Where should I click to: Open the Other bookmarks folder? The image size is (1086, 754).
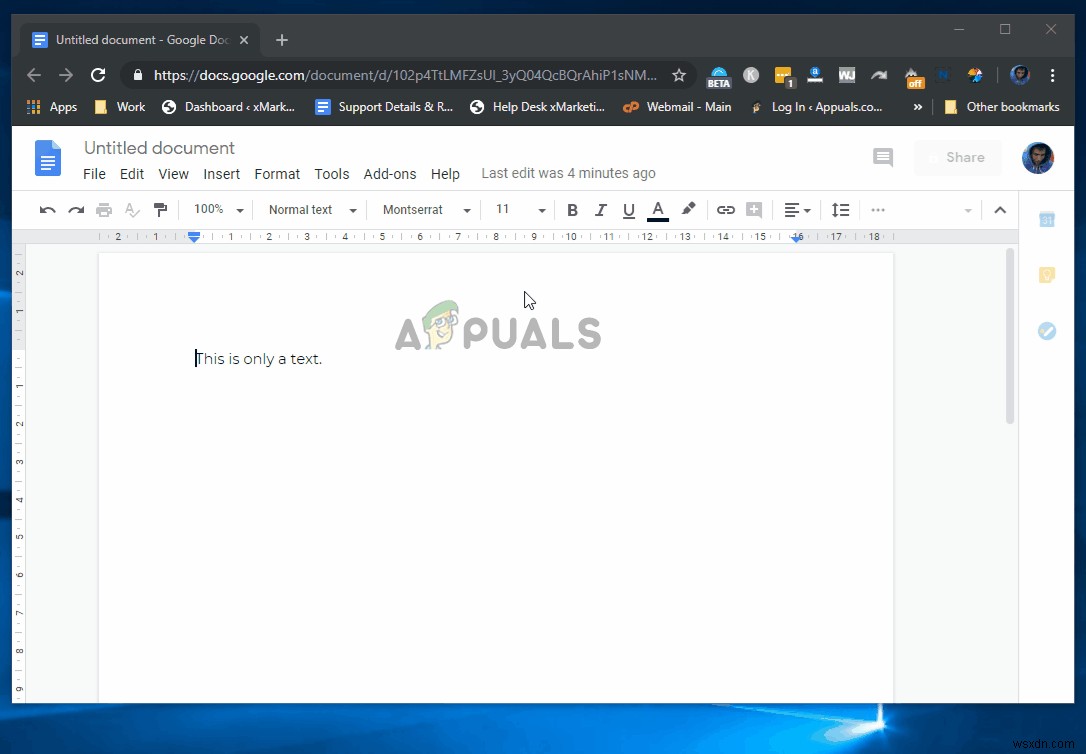(1002, 107)
